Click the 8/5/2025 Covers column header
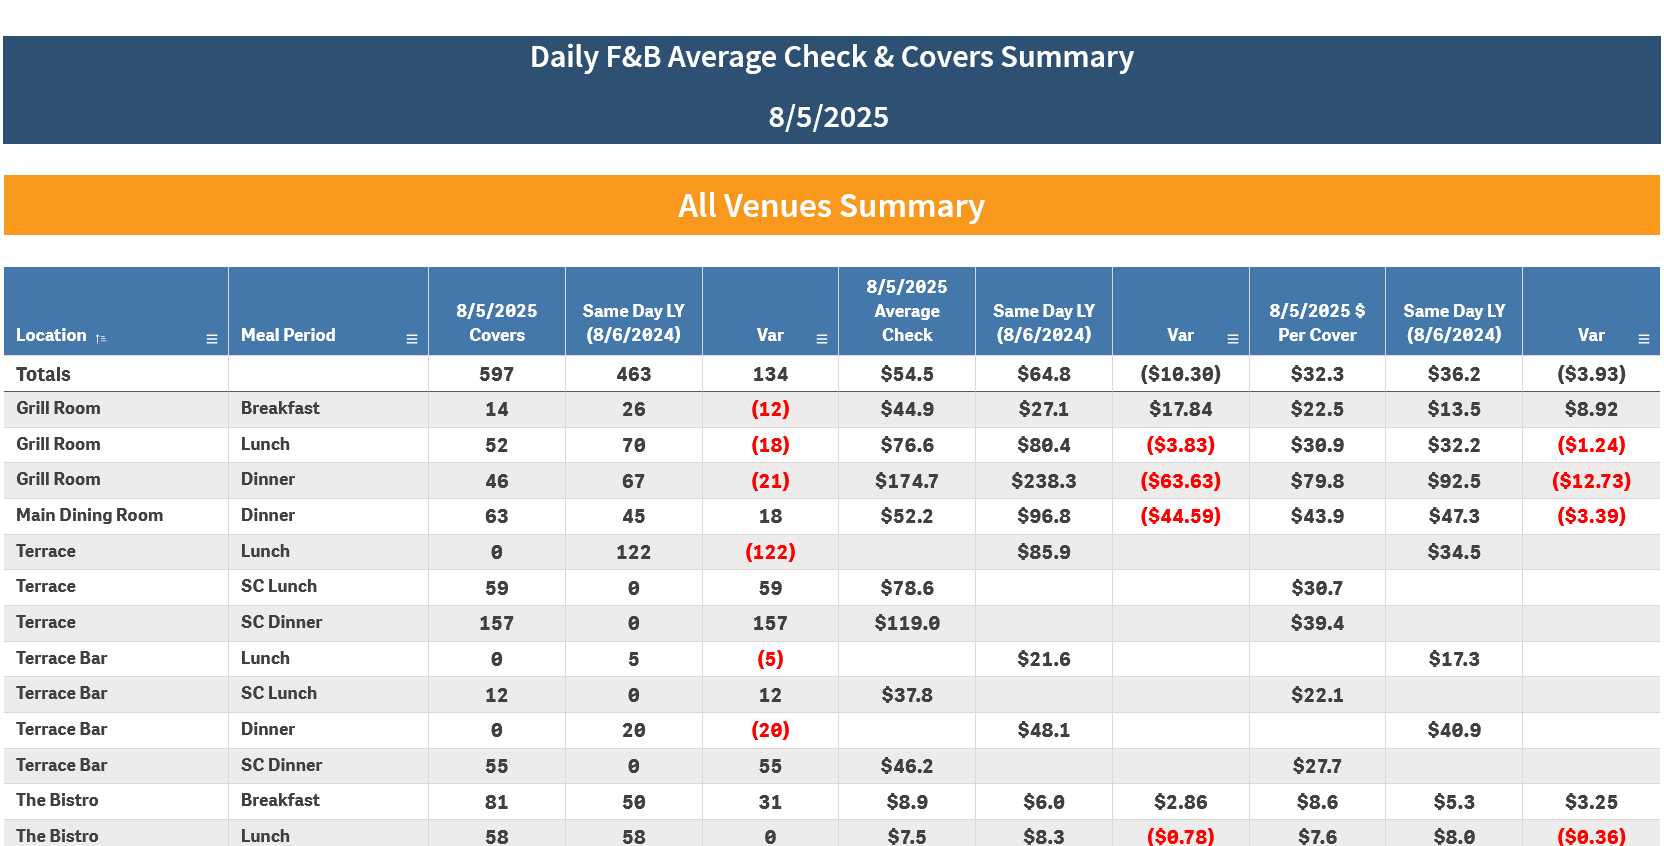 [497, 323]
